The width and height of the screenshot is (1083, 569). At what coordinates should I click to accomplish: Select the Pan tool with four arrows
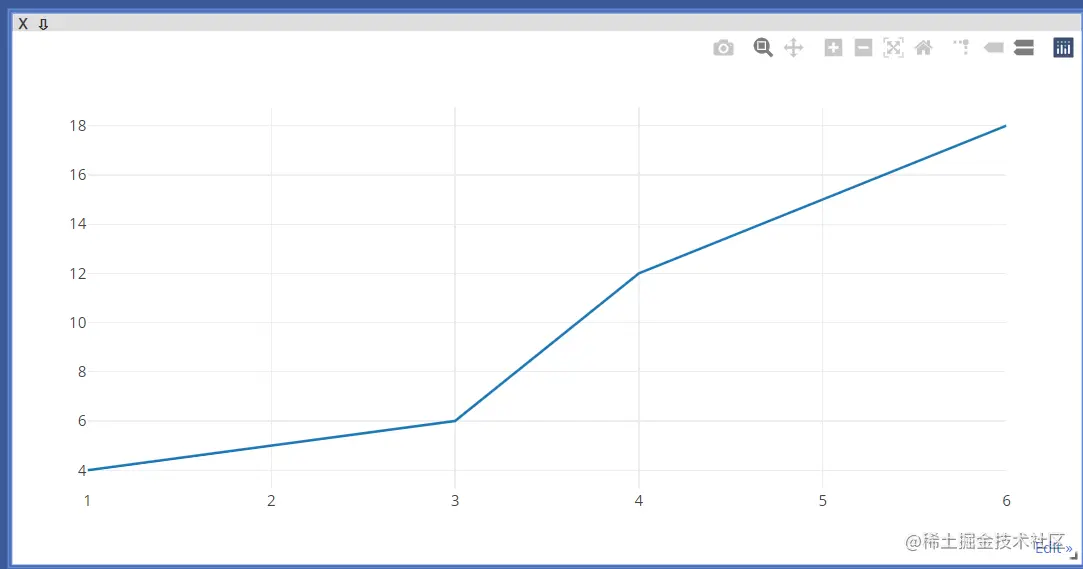(794, 48)
